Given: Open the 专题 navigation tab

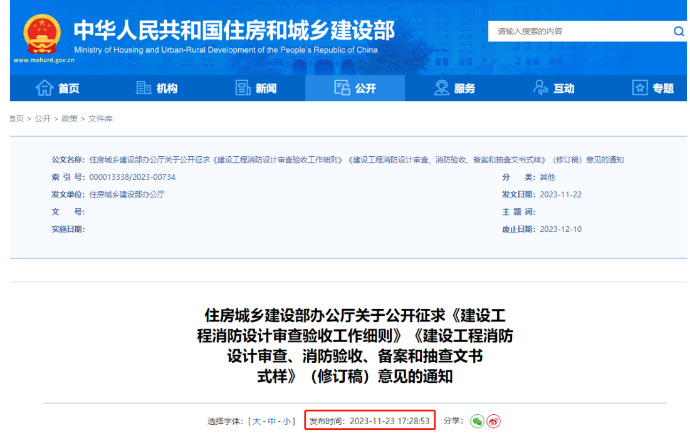Looking at the screenshot, I should (x=653, y=88).
